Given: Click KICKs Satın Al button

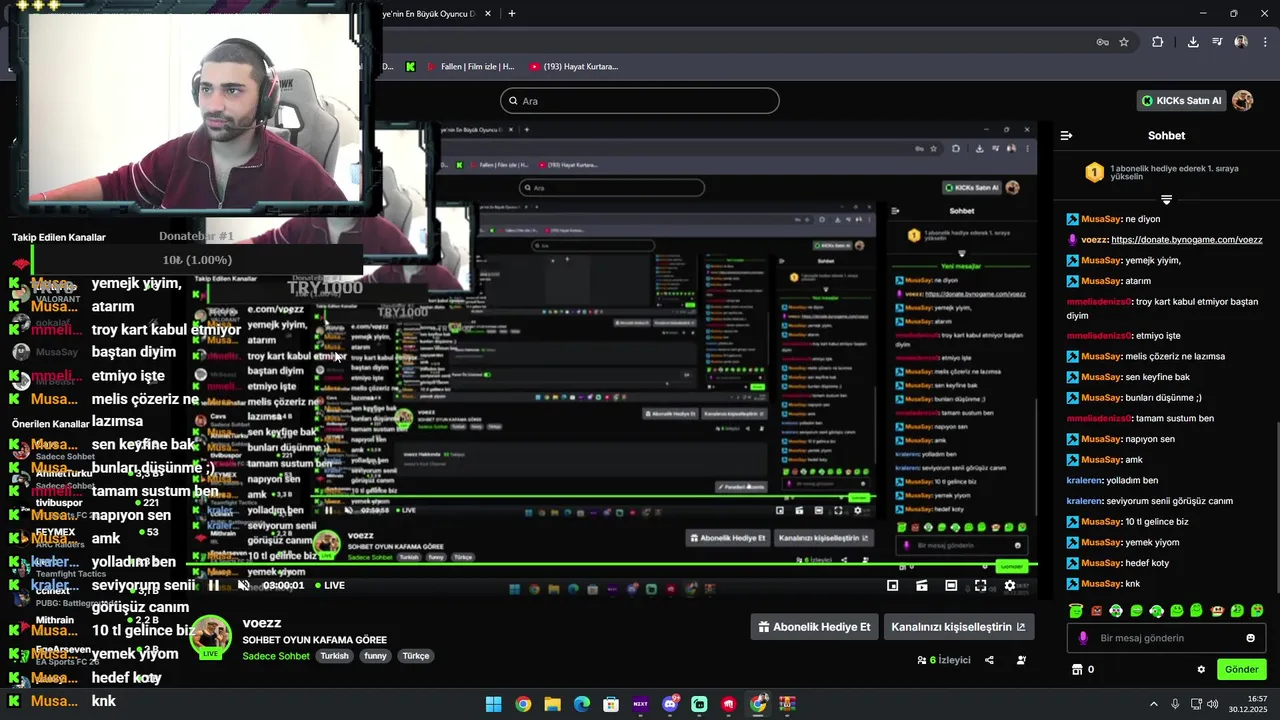Looking at the screenshot, I should (1182, 100).
